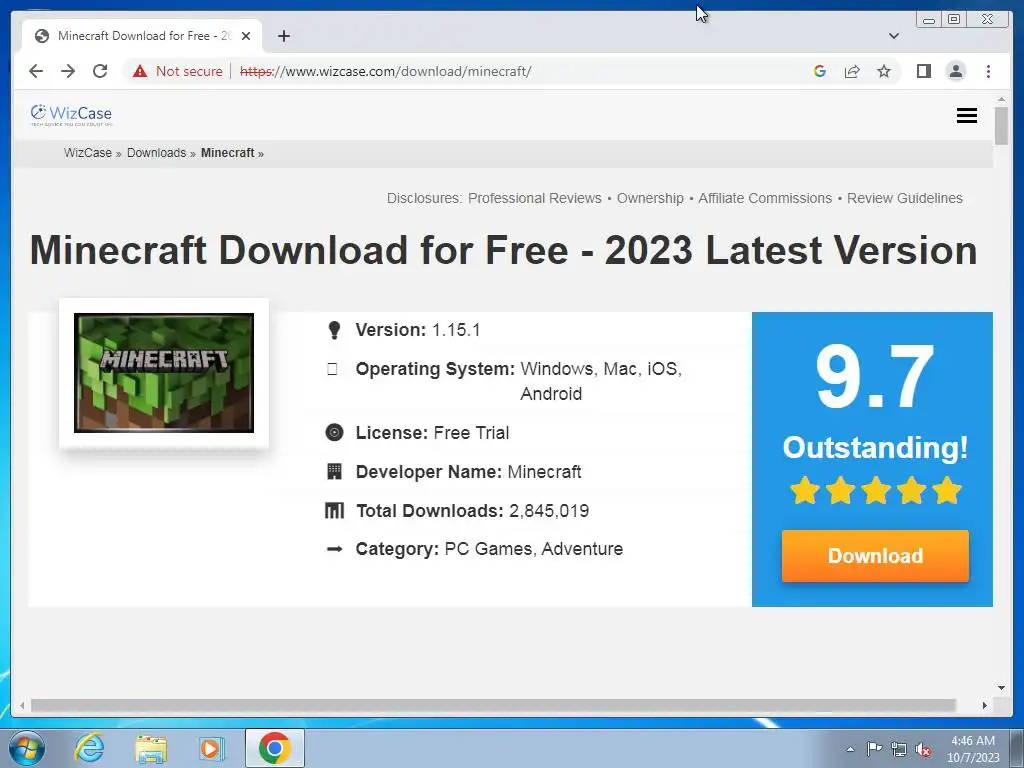Click the Free Trial license text
Image resolution: width=1024 pixels, height=768 pixels.
pyautogui.click(x=471, y=432)
